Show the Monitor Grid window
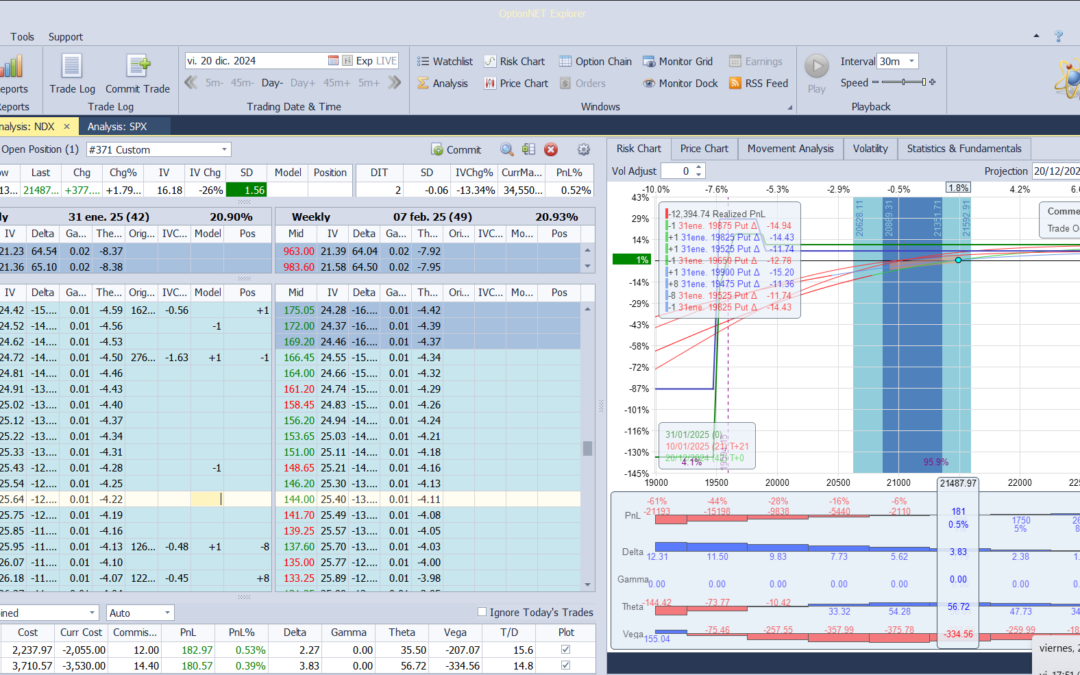 click(x=677, y=61)
